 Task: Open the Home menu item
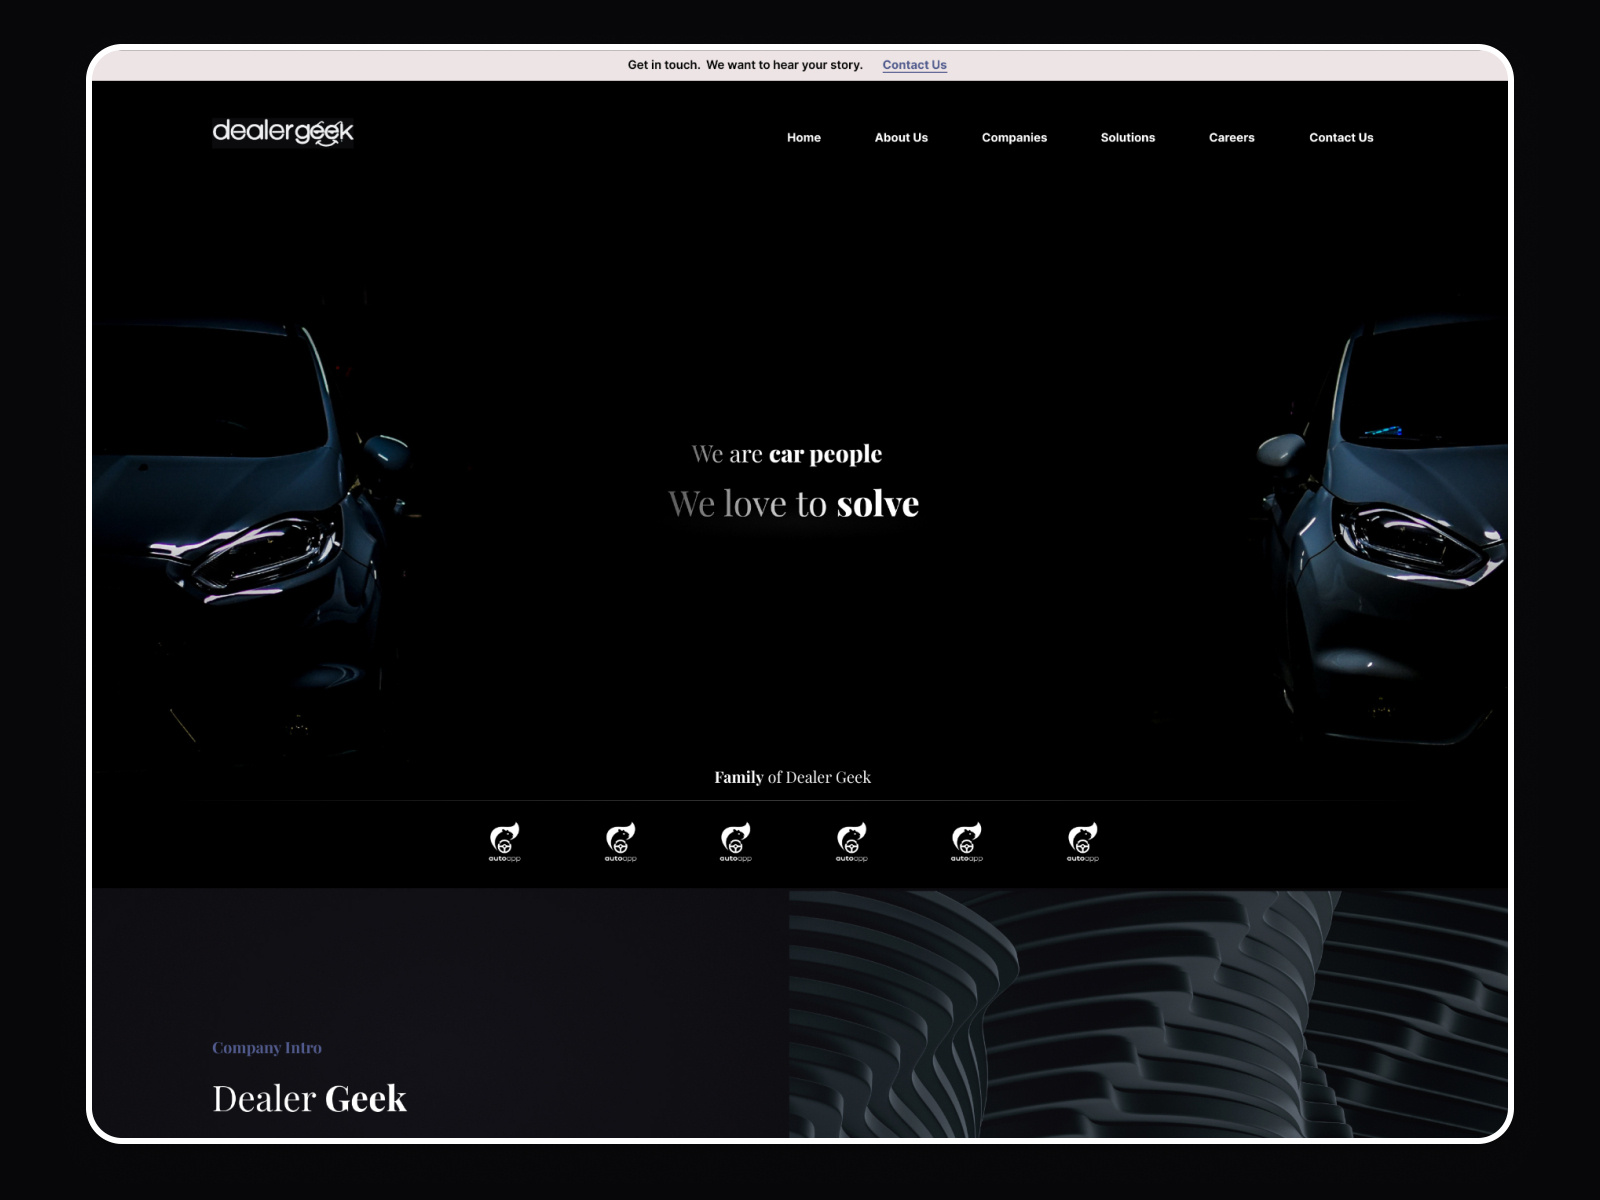(804, 137)
